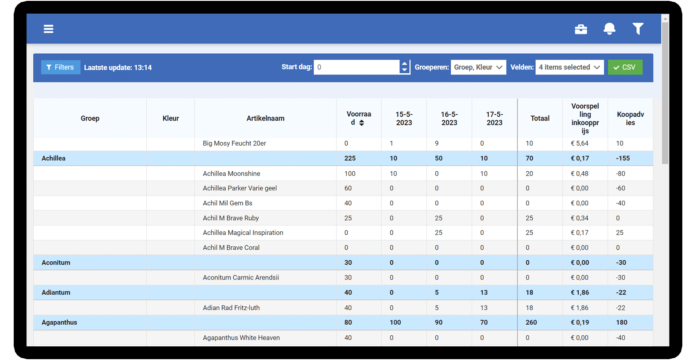Collapse the Agapanthus group row
696x360 pixels.
[343, 323]
